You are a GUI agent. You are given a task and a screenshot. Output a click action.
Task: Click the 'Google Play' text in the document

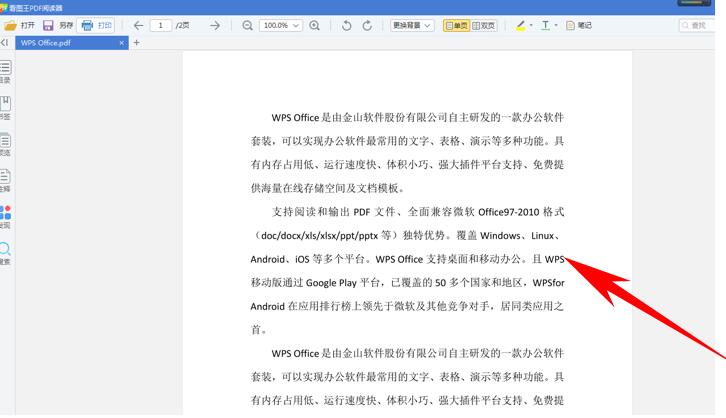(331, 283)
